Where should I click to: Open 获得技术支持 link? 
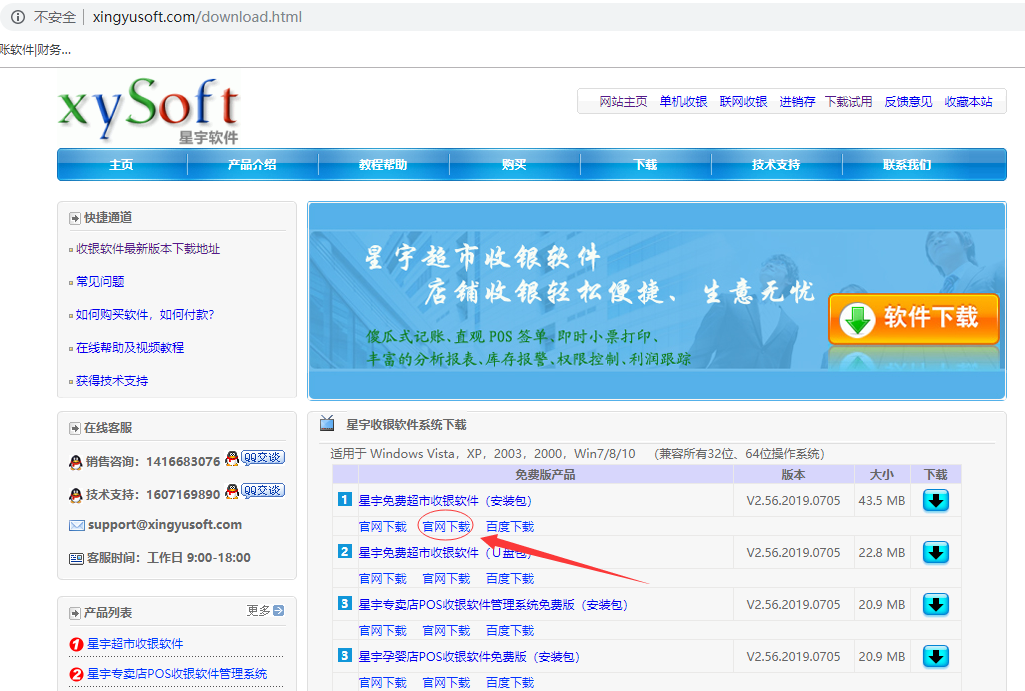point(112,380)
